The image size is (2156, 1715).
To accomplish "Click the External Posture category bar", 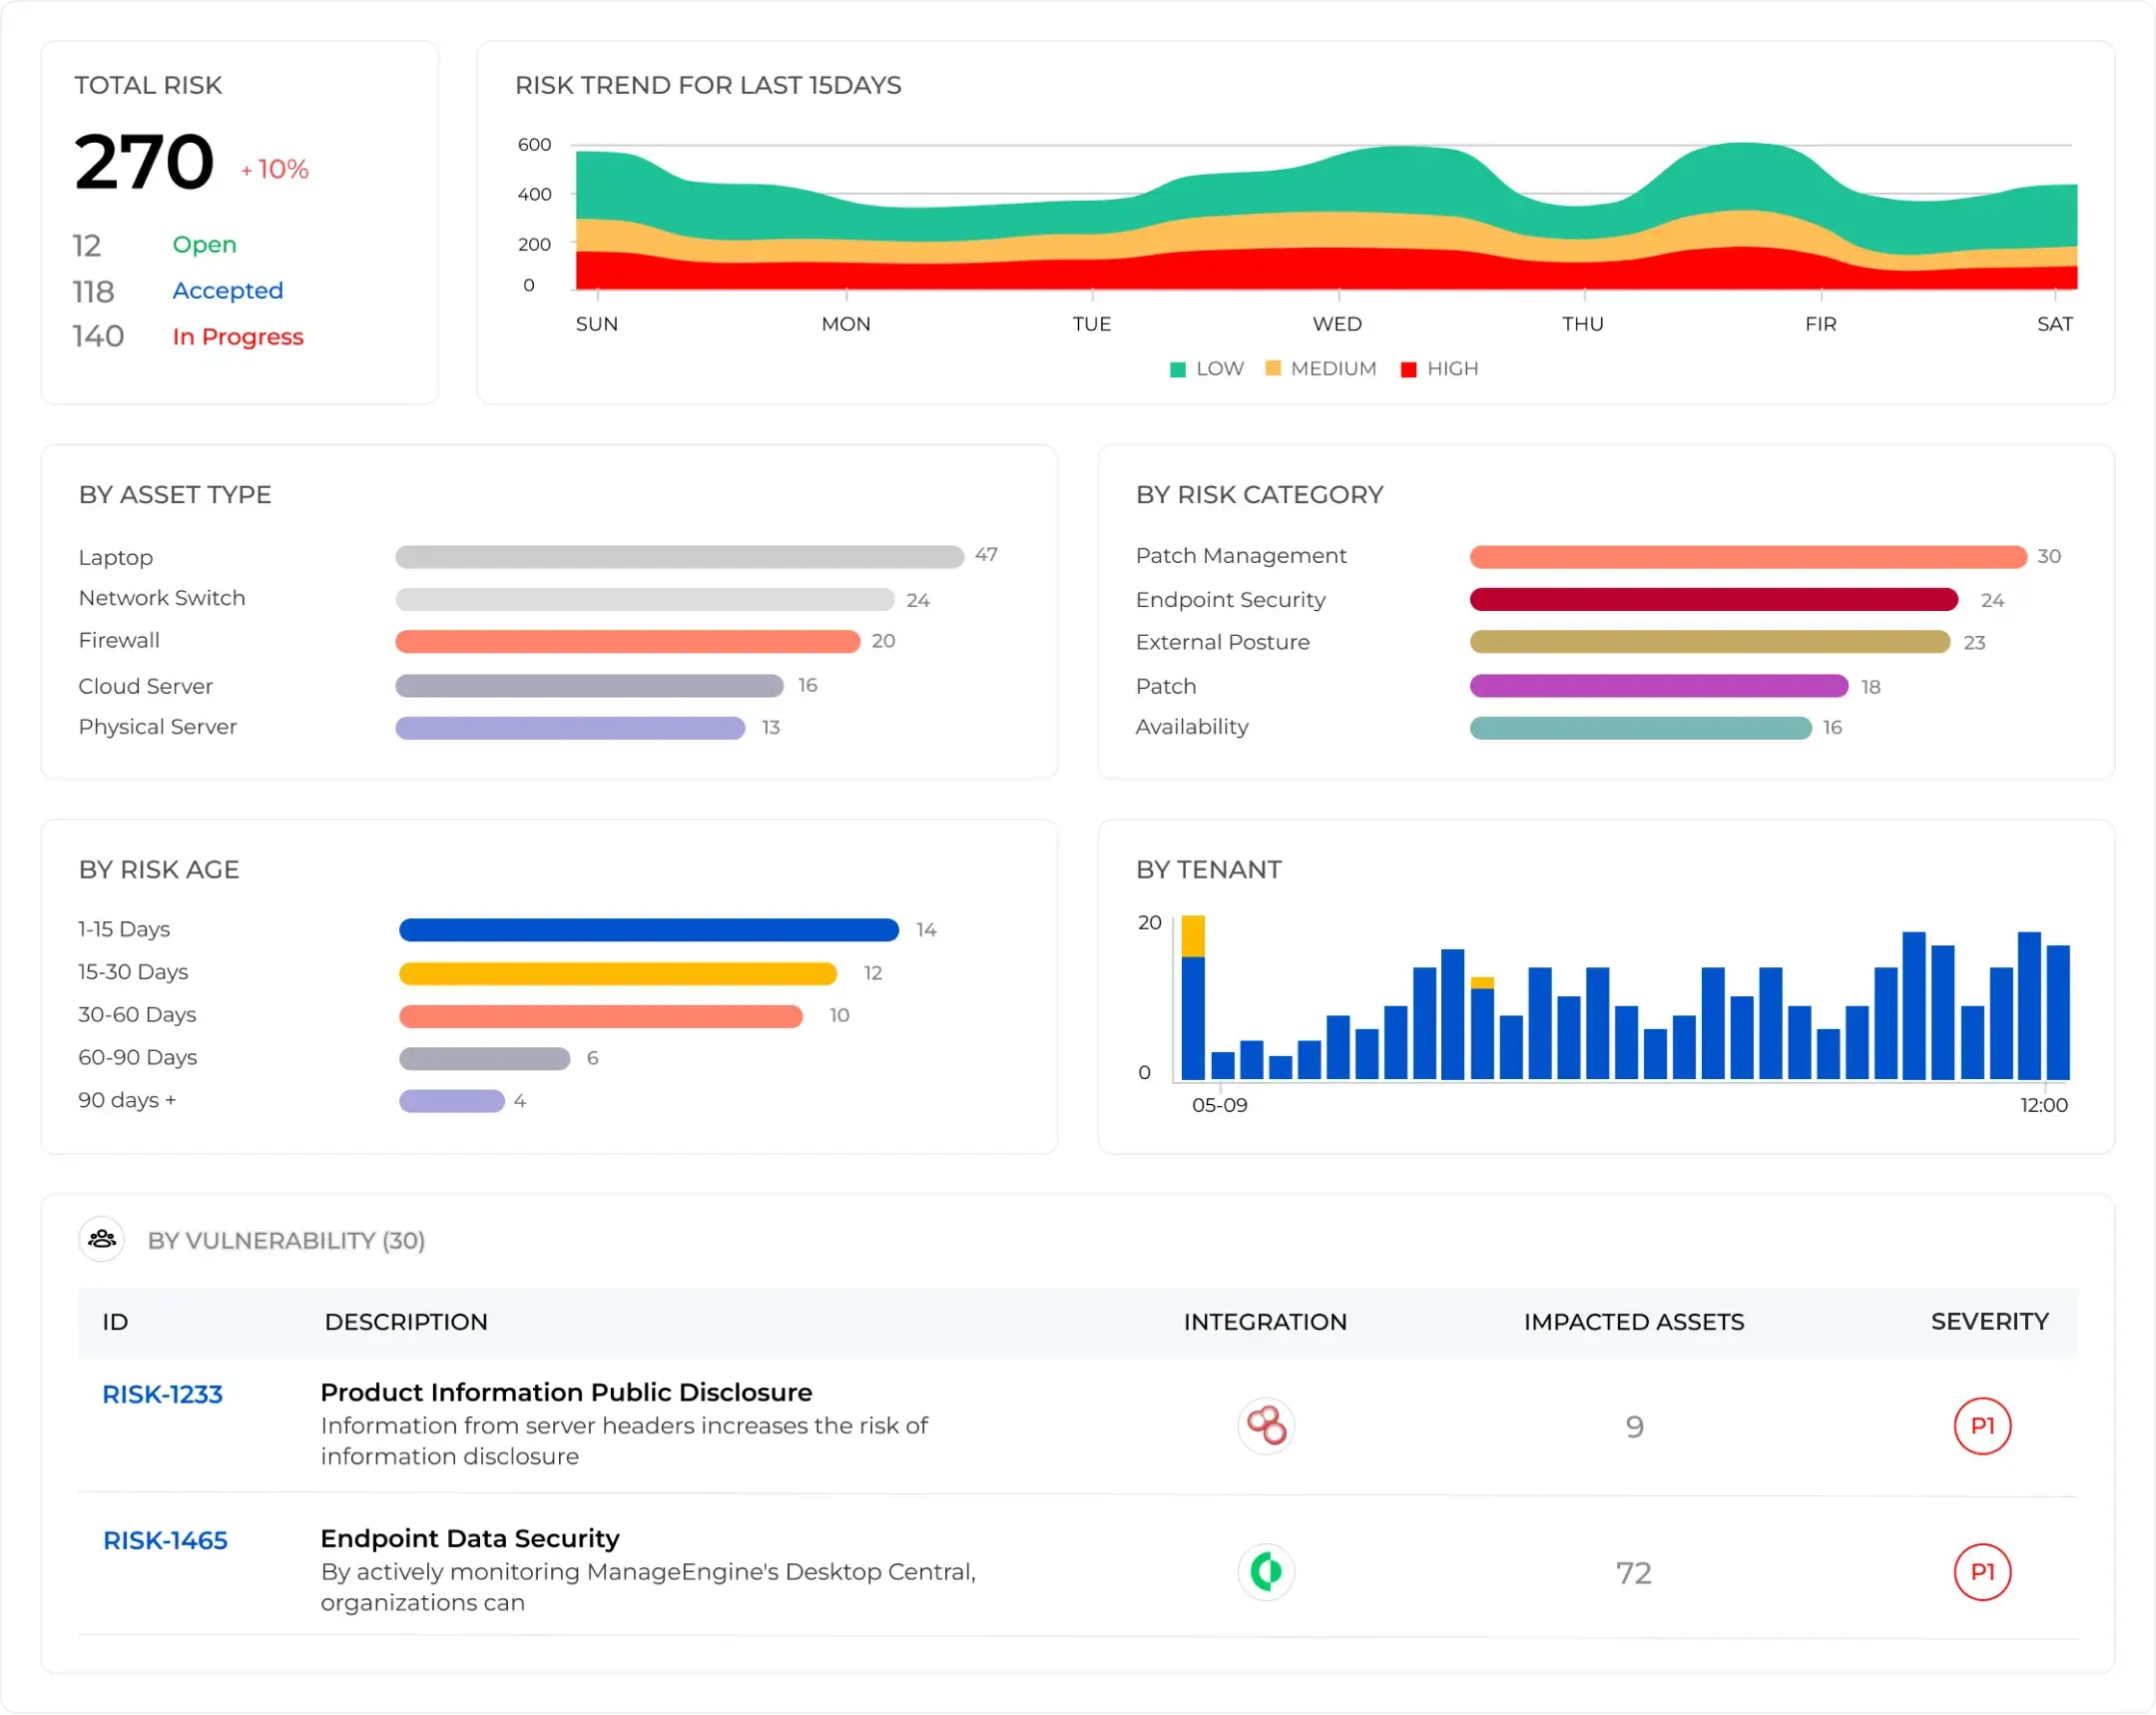I will [1710, 641].
